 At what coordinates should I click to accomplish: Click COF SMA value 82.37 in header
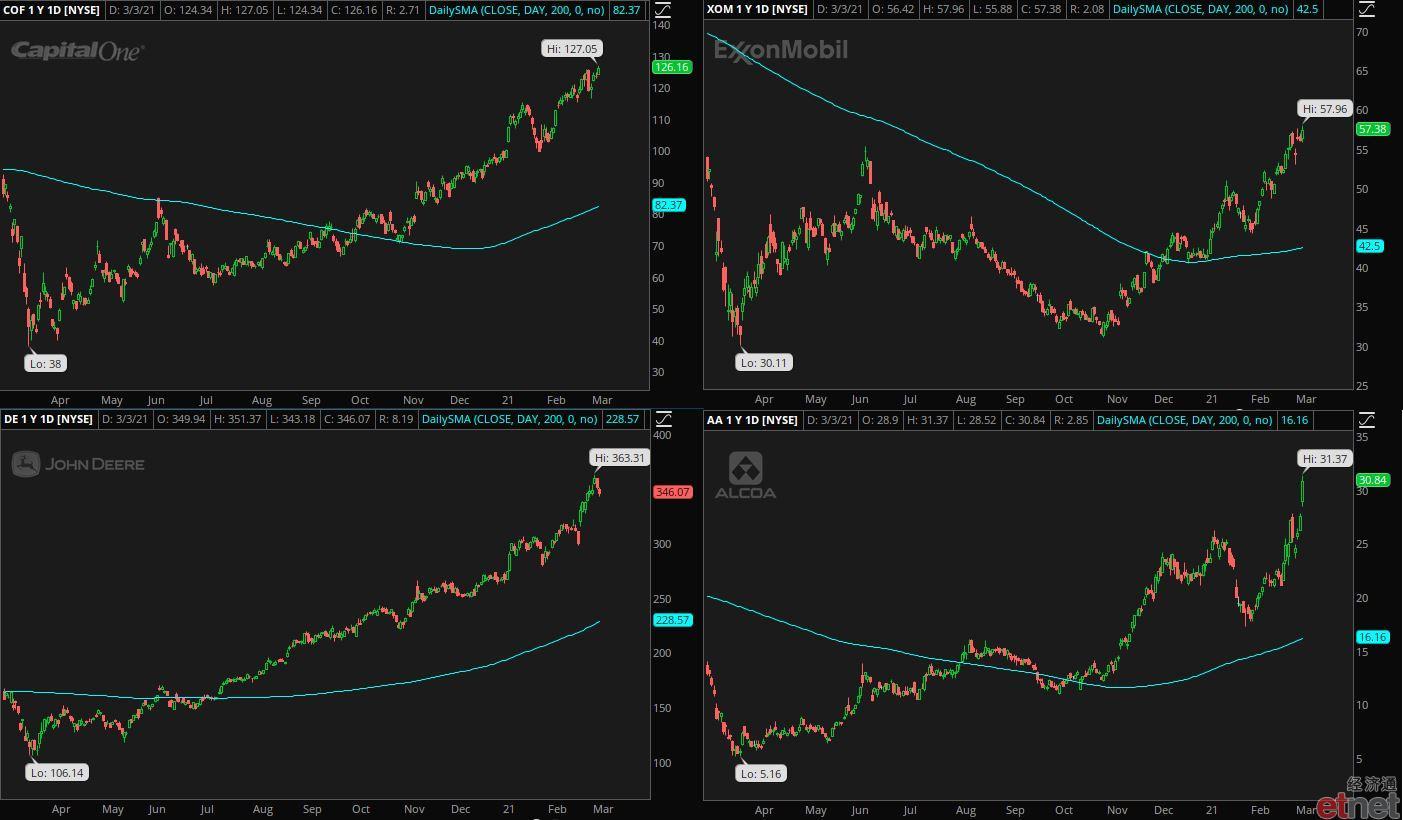[626, 10]
